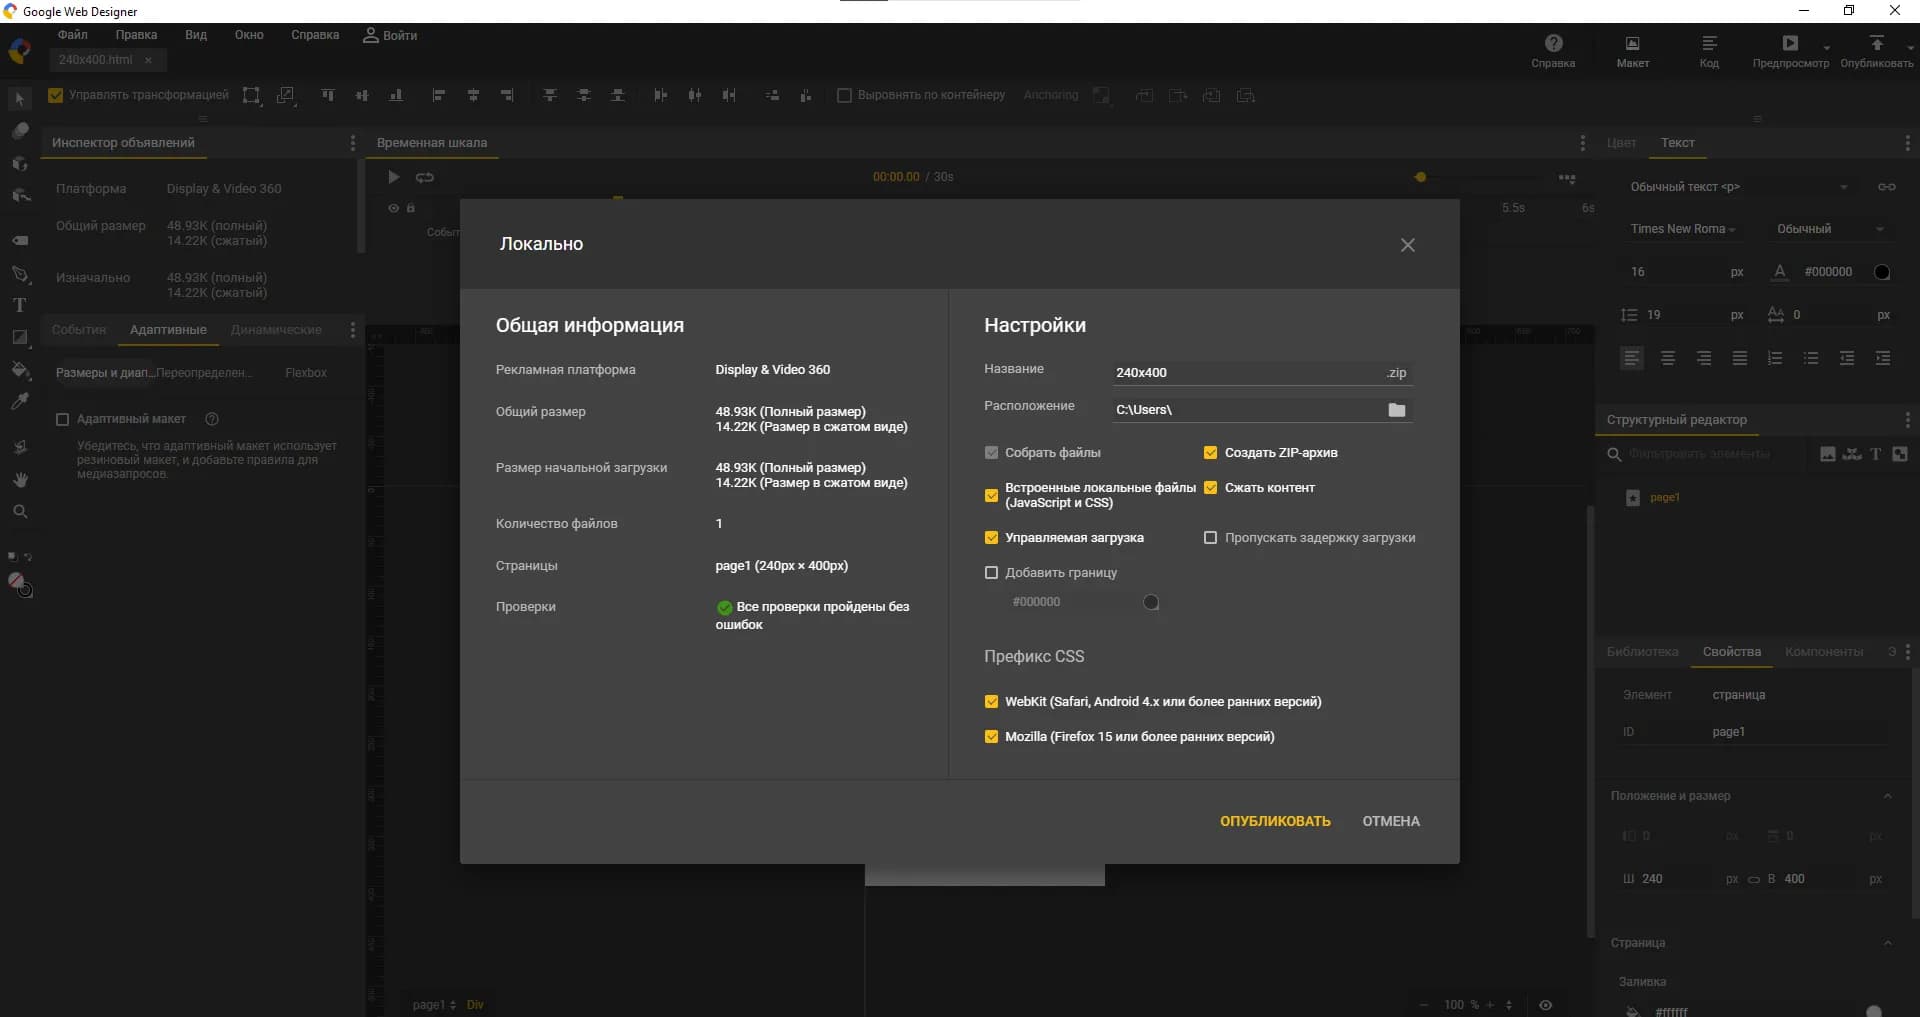This screenshot has height=1017, width=1920.
Task: Collapse the Положение и размер section
Action: point(1887,796)
